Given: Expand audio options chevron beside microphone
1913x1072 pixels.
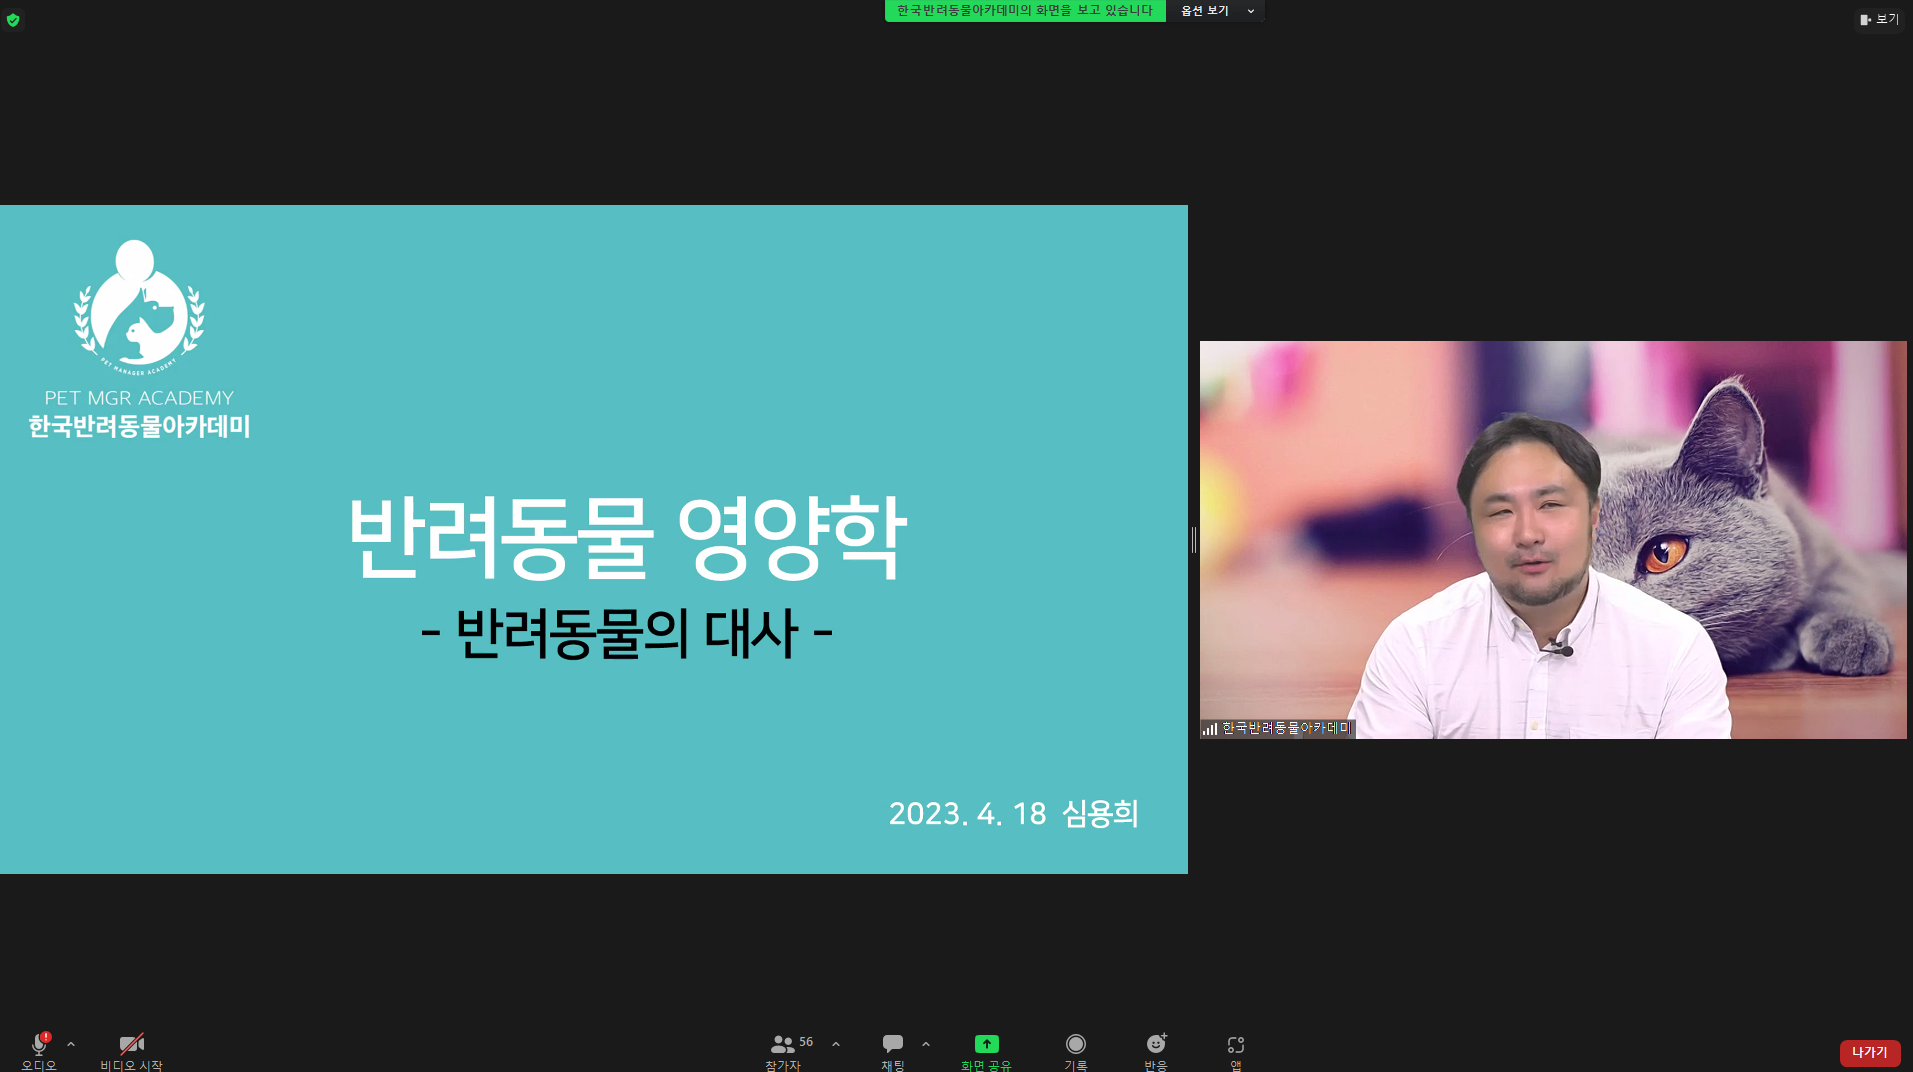Looking at the screenshot, I should (x=71, y=1044).
